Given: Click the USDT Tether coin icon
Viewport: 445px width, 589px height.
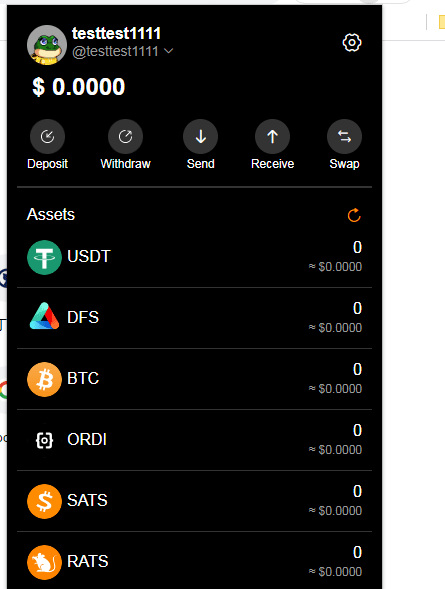Looking at the screenshot, I should point(44,257).
